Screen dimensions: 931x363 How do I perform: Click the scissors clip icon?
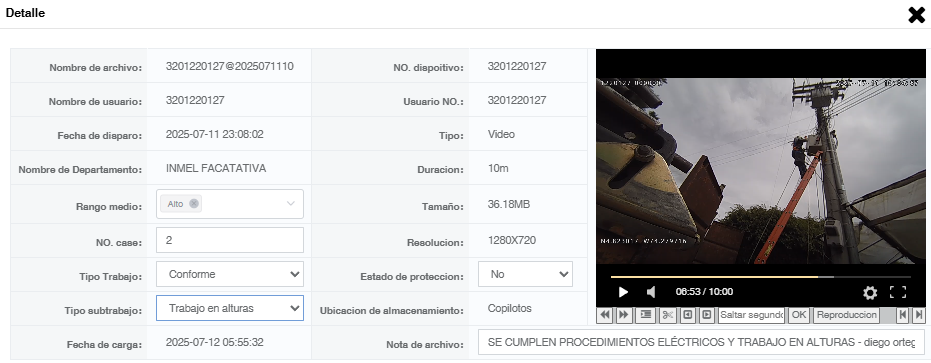pos(667,315)
